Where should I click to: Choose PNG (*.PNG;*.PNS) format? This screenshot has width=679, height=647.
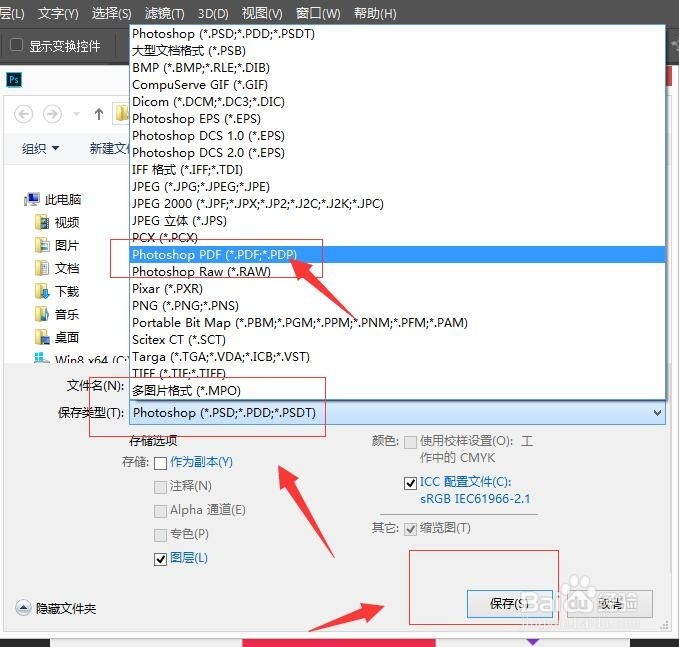pyautogui.click(x=397, y=306)
